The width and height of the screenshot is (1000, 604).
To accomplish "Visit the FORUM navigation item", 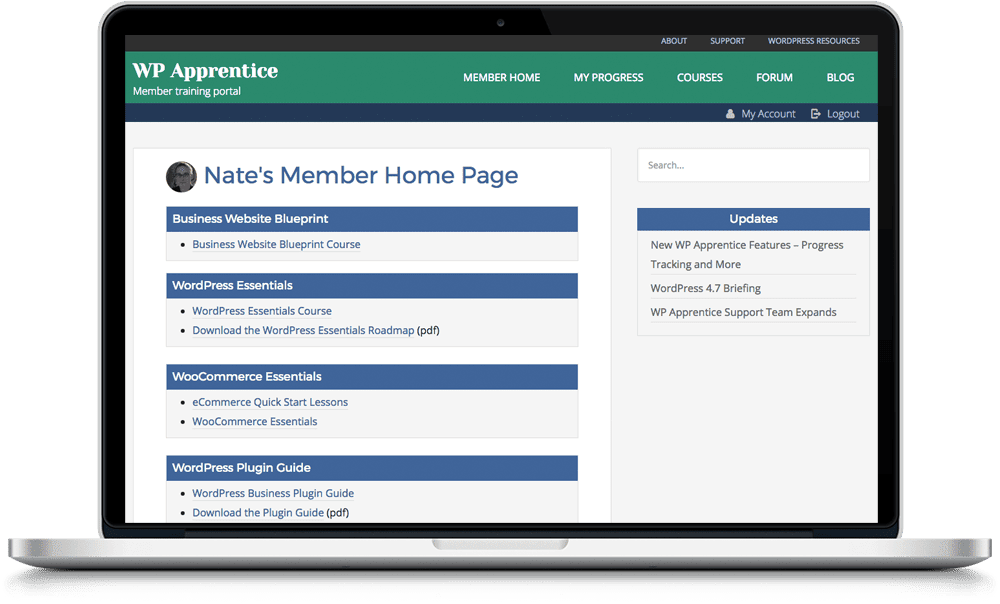I will pos(774,77).
